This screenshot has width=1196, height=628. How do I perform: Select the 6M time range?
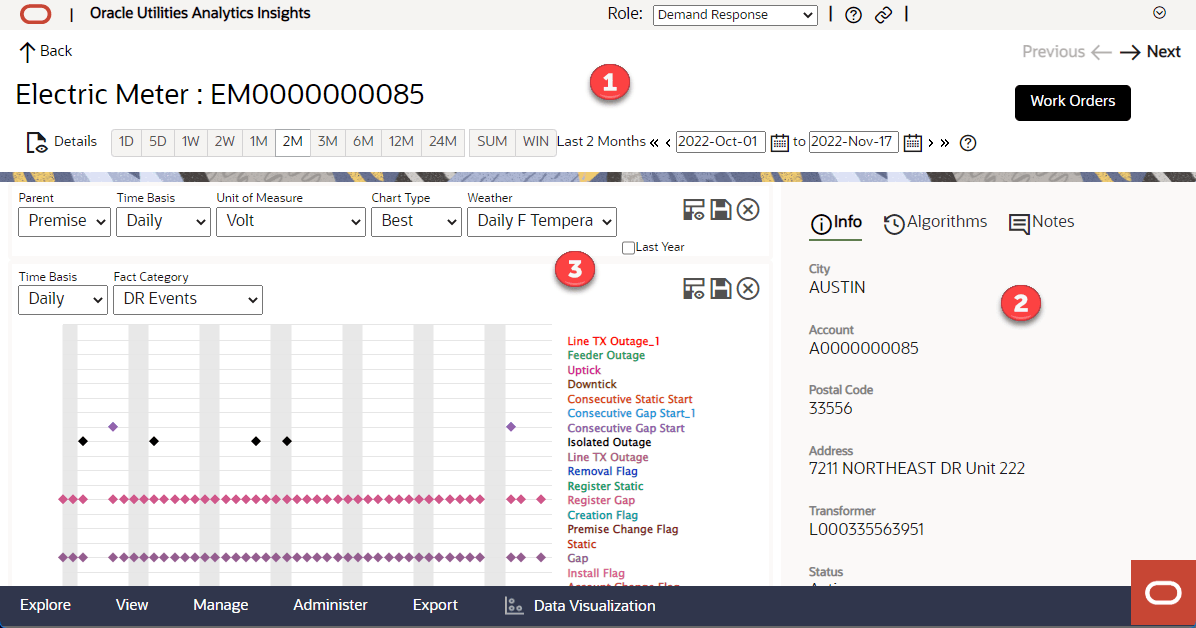[x=363, y=142]
